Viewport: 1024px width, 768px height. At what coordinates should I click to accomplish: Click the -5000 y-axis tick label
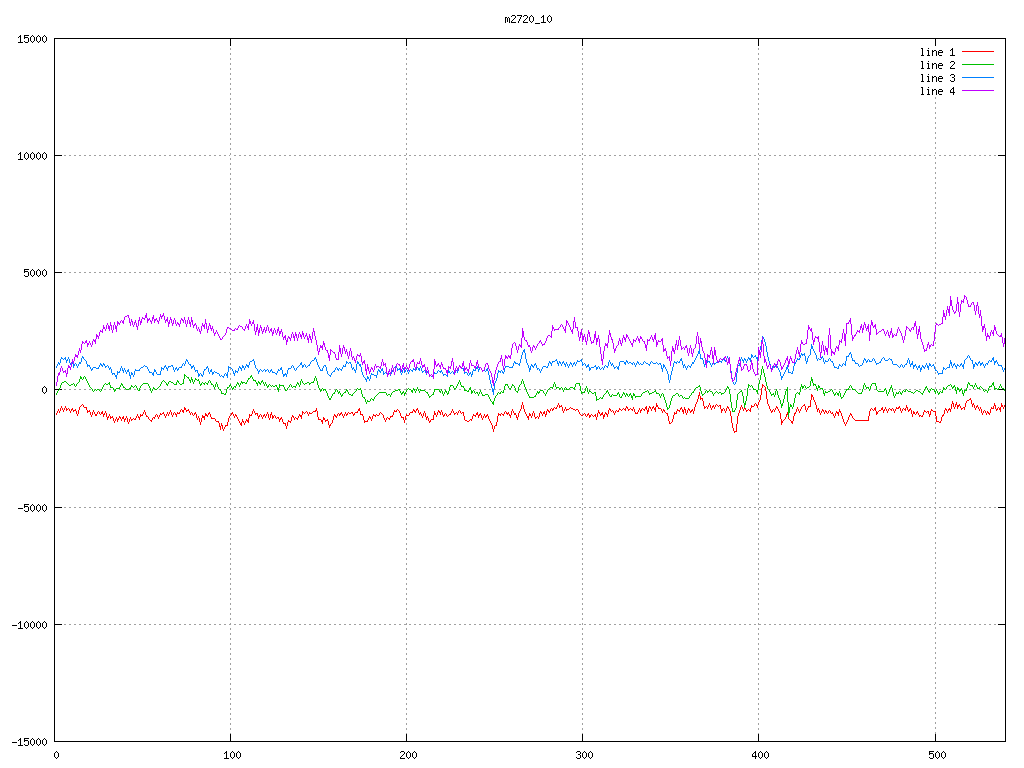pyautogui.click(x=31, y=507)
